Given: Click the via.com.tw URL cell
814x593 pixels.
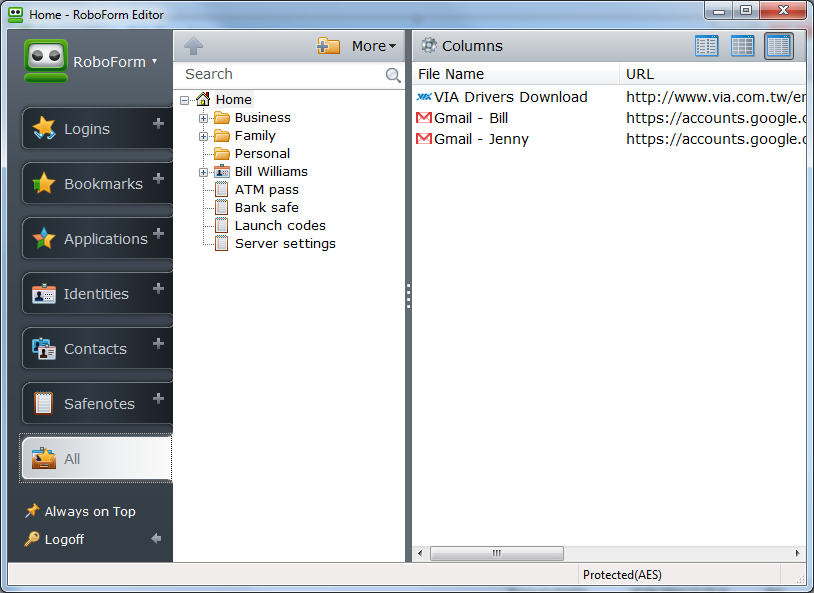Looking at the screenshot, I should pyautogui.click(x=715, y=97).
